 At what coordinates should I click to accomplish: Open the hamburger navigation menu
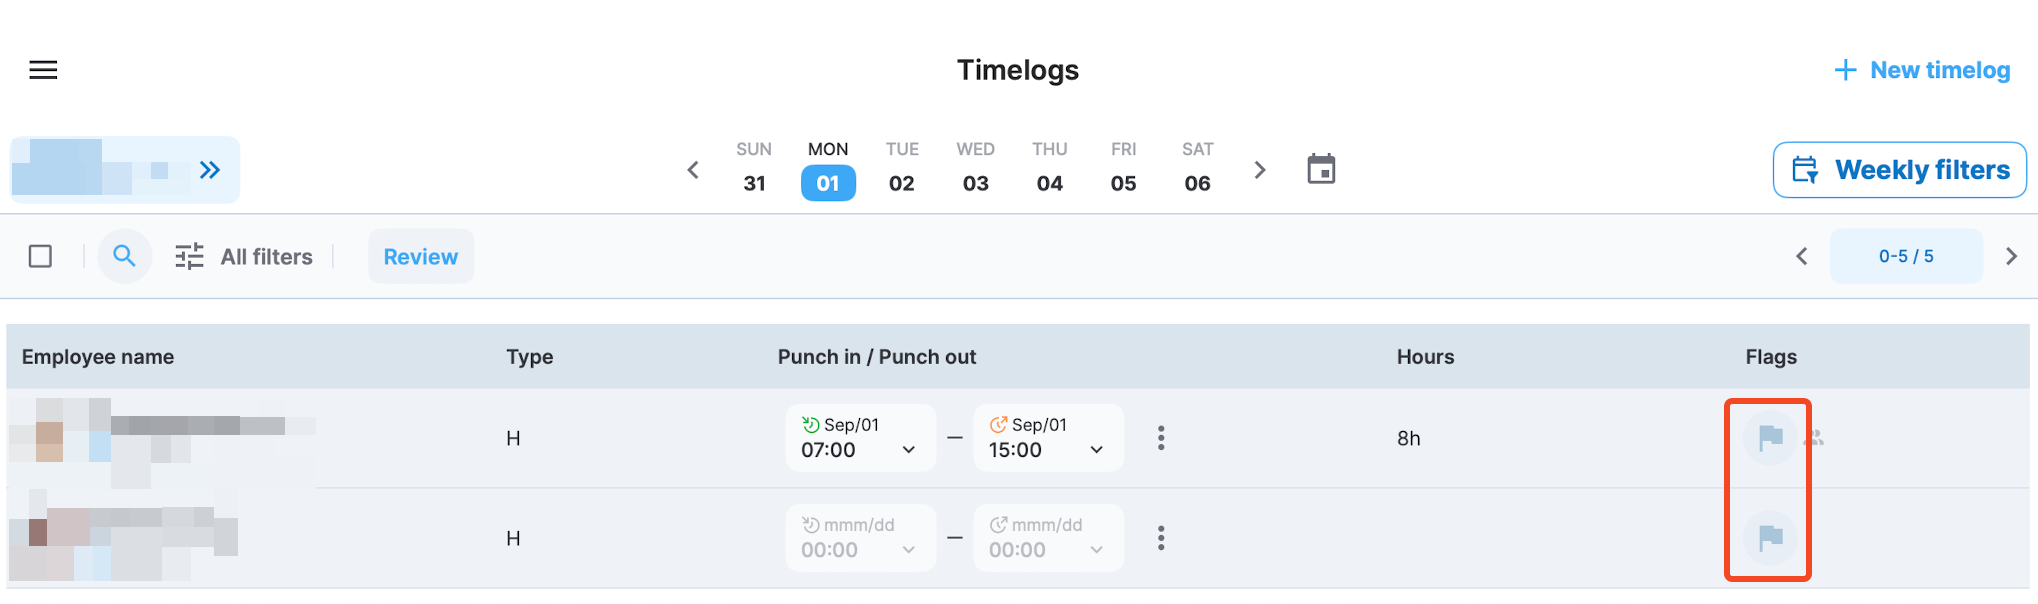tap(43, 70)
